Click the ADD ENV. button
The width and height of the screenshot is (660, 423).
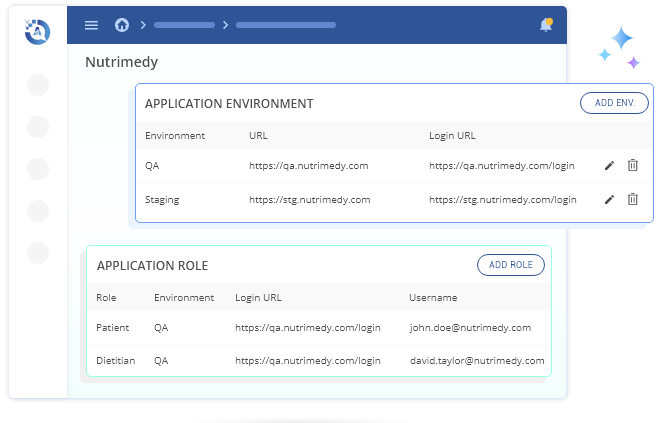click(614, 103)
